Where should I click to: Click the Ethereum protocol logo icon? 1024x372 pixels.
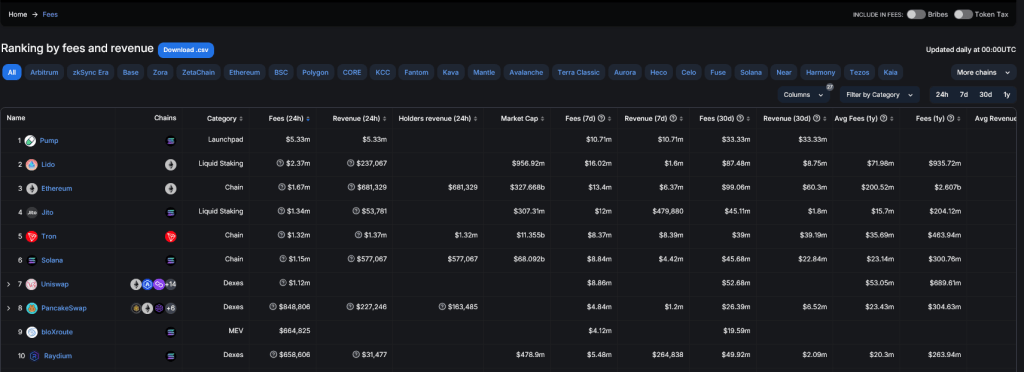pyautogui.click(x=31, y=189)
